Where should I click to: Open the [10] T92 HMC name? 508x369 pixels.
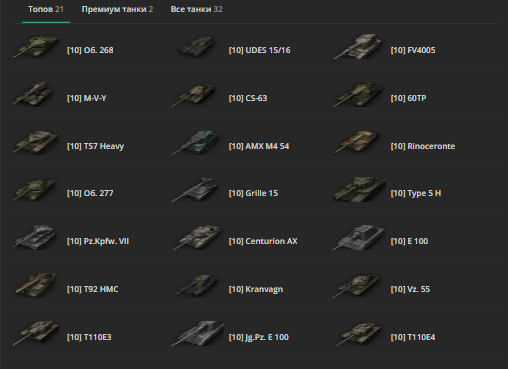point(92,289)
